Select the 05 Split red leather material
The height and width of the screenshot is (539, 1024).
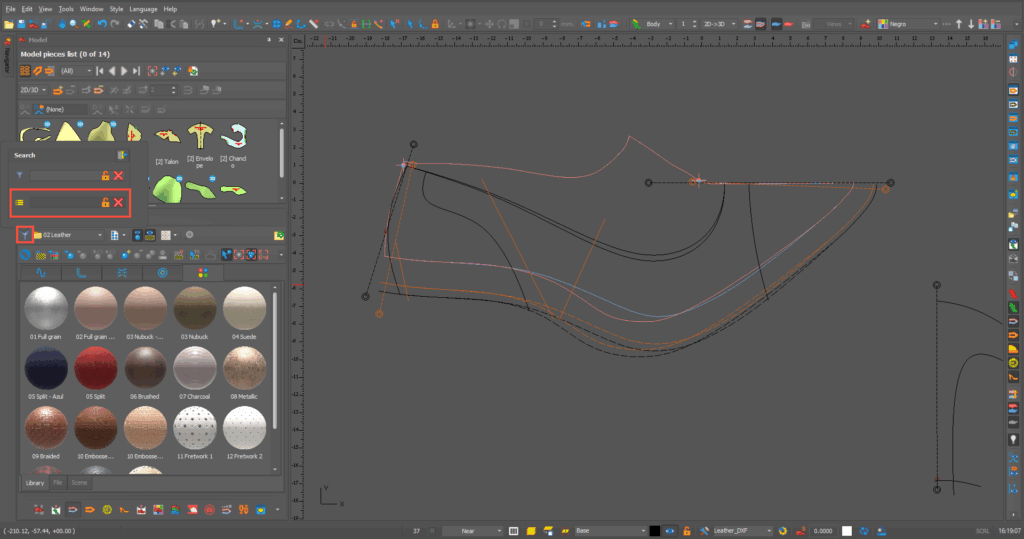point(93,367)
